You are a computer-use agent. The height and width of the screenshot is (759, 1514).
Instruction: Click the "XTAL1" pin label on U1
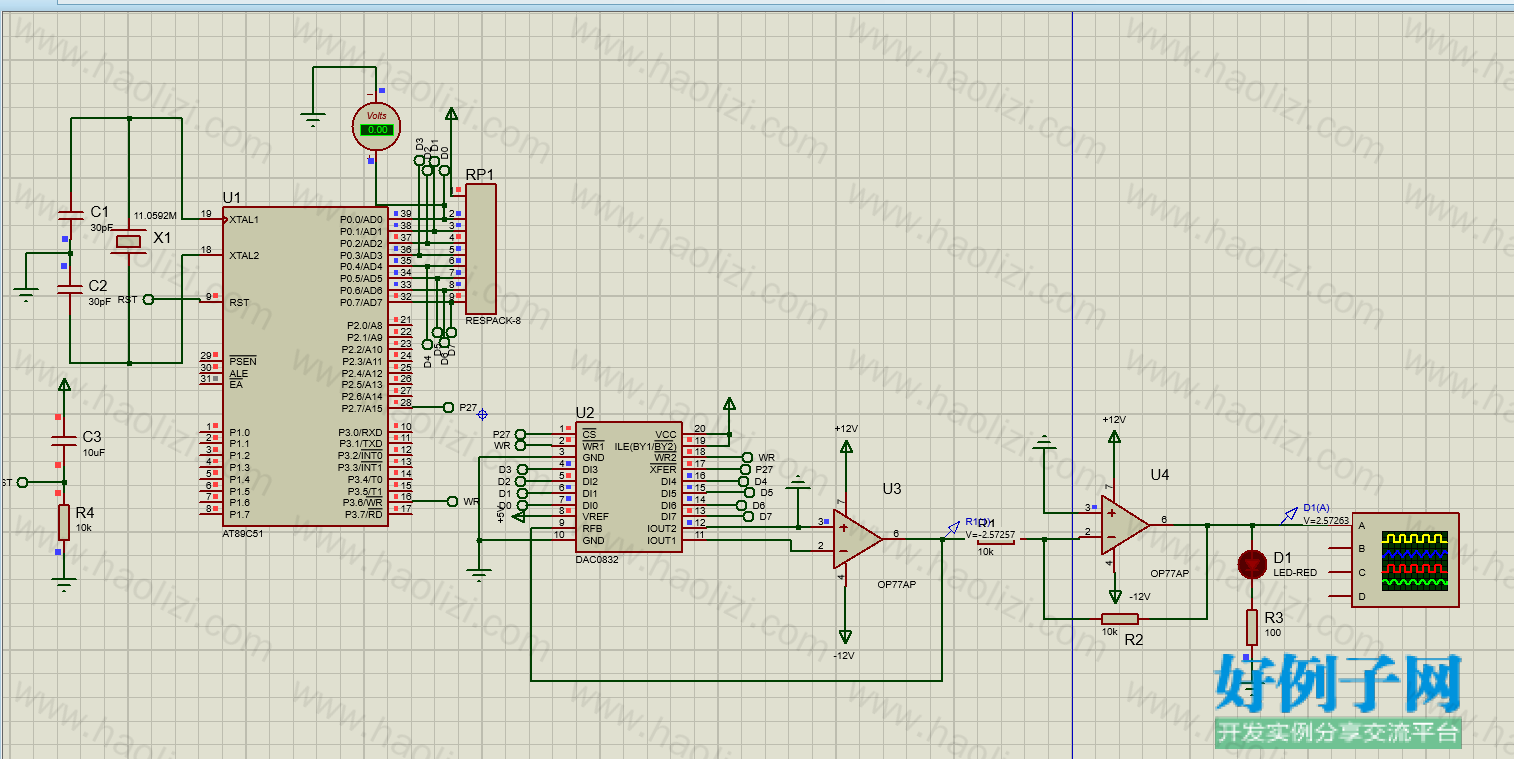click(244, 219)
